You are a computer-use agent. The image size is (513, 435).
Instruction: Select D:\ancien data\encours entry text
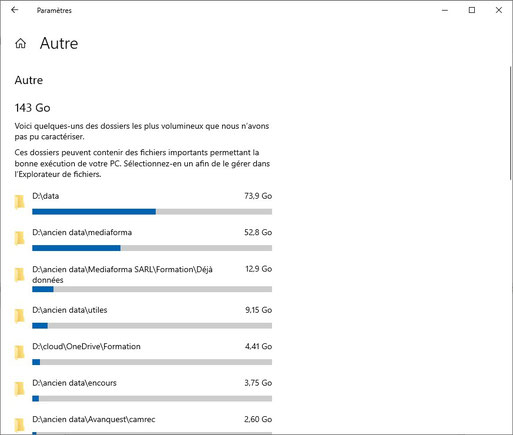click(x=74, y=383)
